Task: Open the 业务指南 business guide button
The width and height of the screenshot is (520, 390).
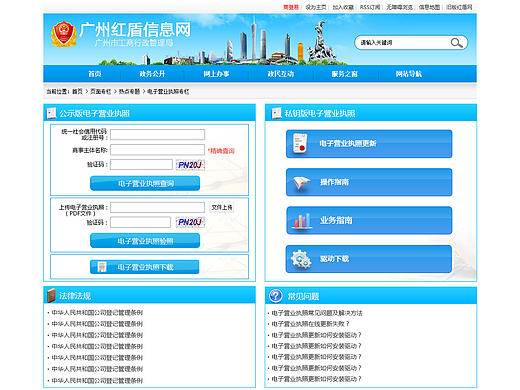Action: pos(369,220)
